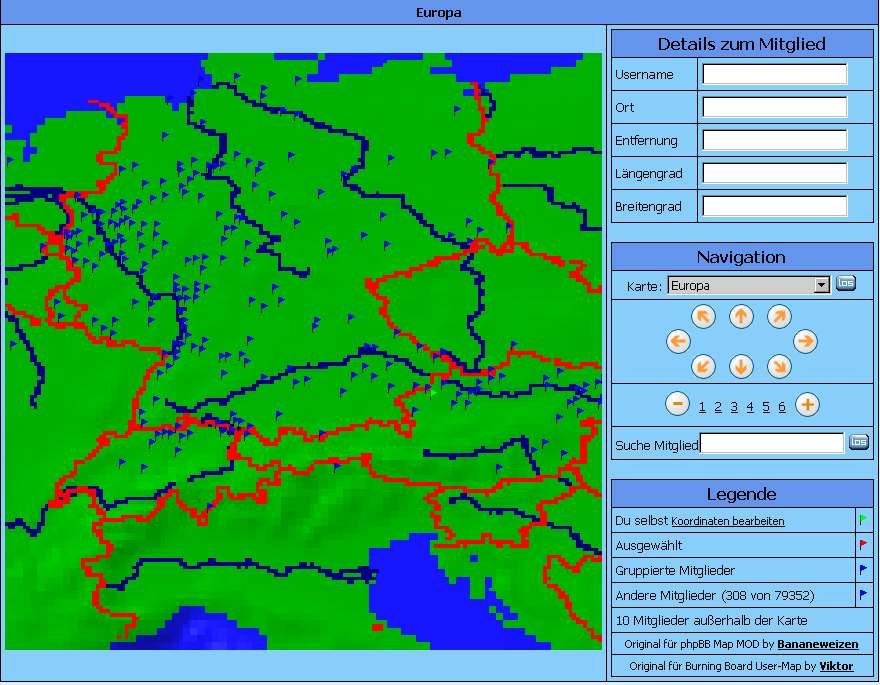880x685 pixels.
Task: Select zoom level 4
Action: (750, 407)
